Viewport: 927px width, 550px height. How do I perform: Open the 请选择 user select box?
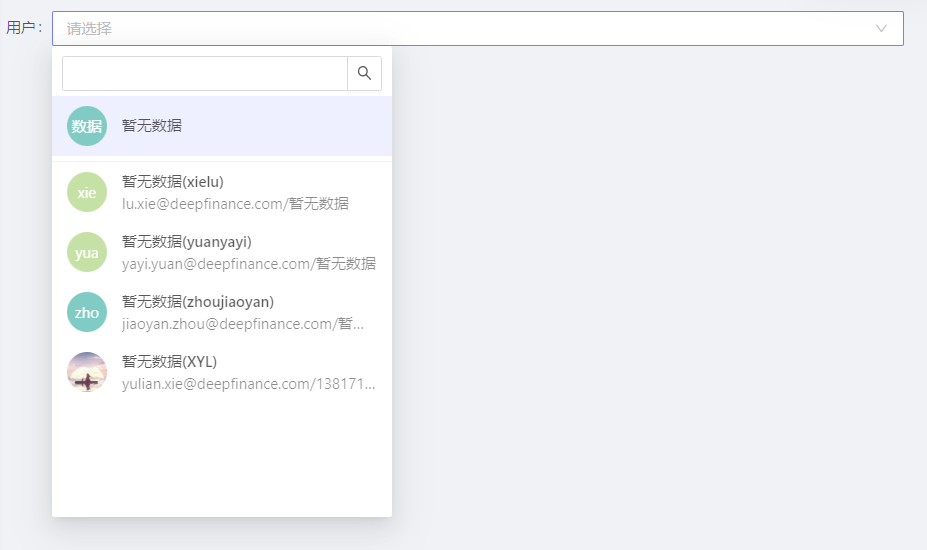tap(478, 28)
